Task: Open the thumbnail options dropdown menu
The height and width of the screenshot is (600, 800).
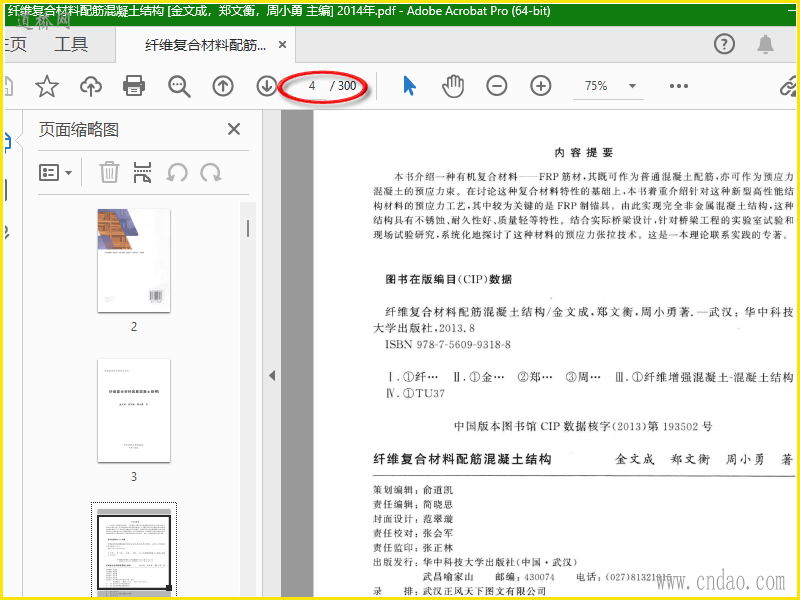Action: click(x=55, y=172)
